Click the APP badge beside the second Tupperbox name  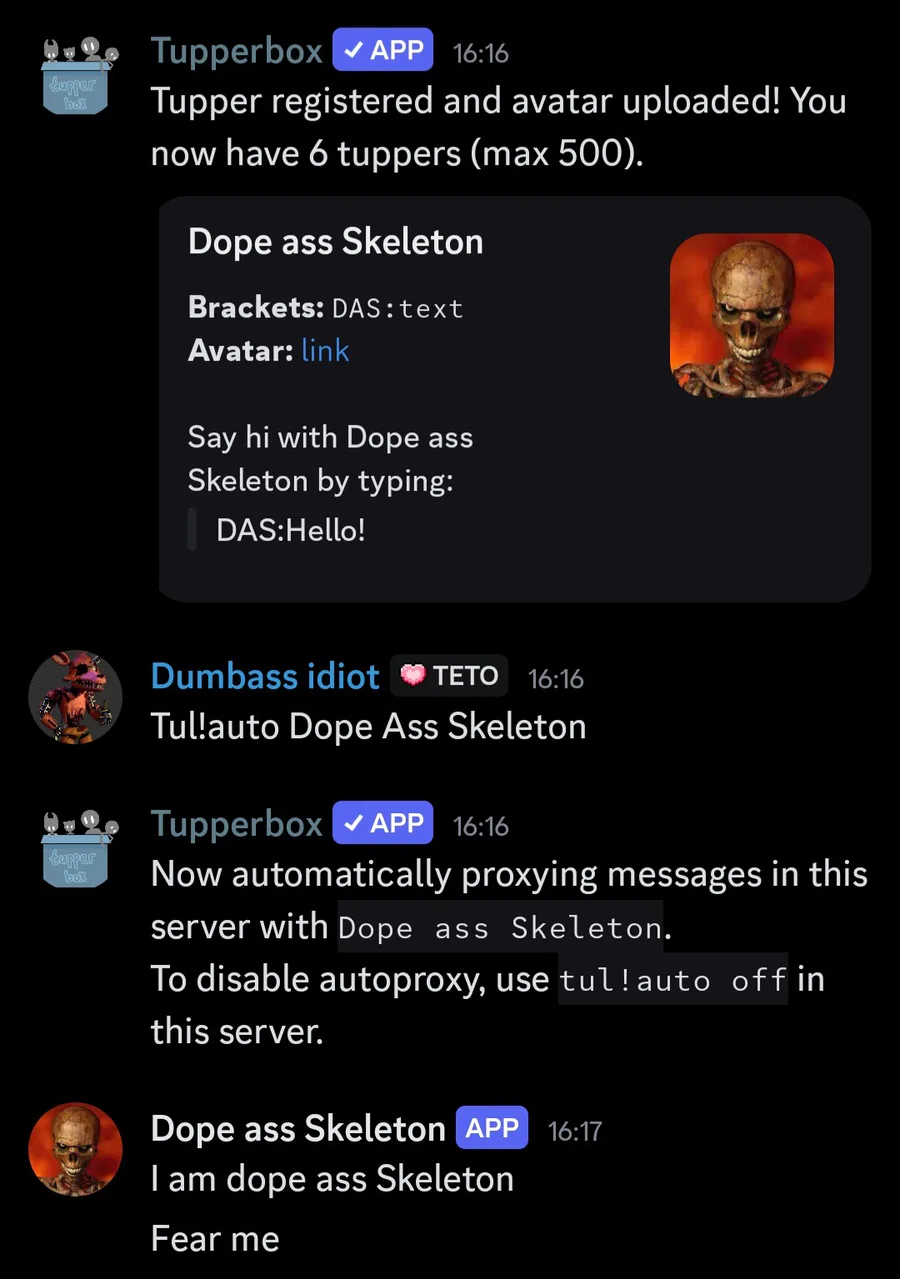click(x=382, y=822)
